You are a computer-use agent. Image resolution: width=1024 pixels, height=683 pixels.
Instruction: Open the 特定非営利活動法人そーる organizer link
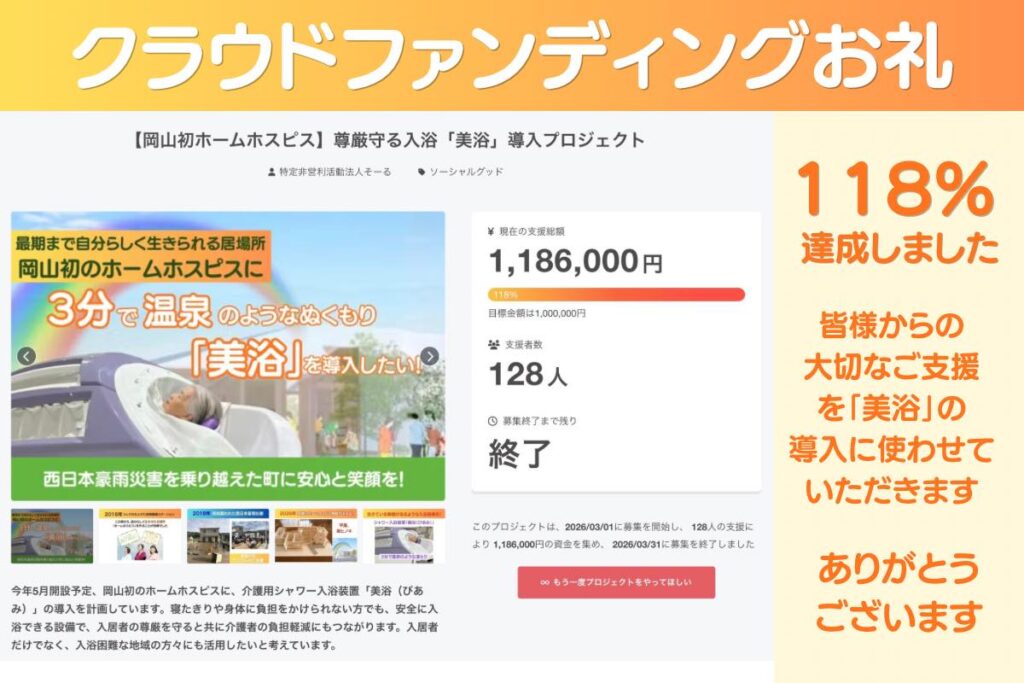[322, 172]
